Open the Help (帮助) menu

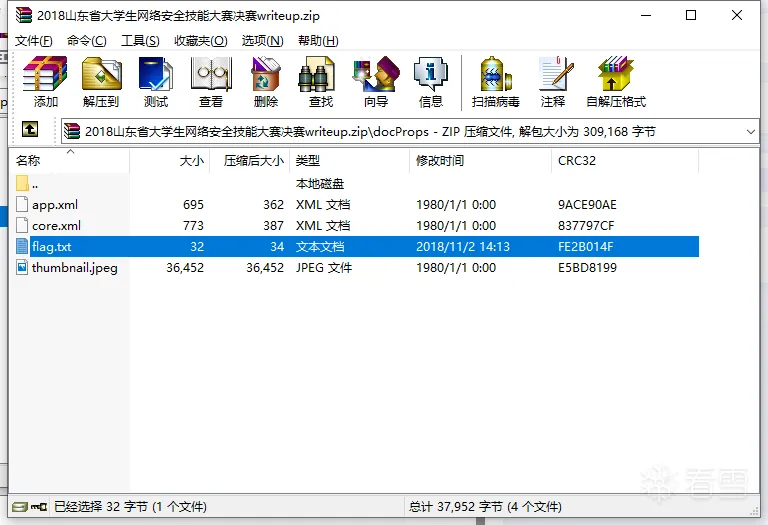click(x=318, y=41)
